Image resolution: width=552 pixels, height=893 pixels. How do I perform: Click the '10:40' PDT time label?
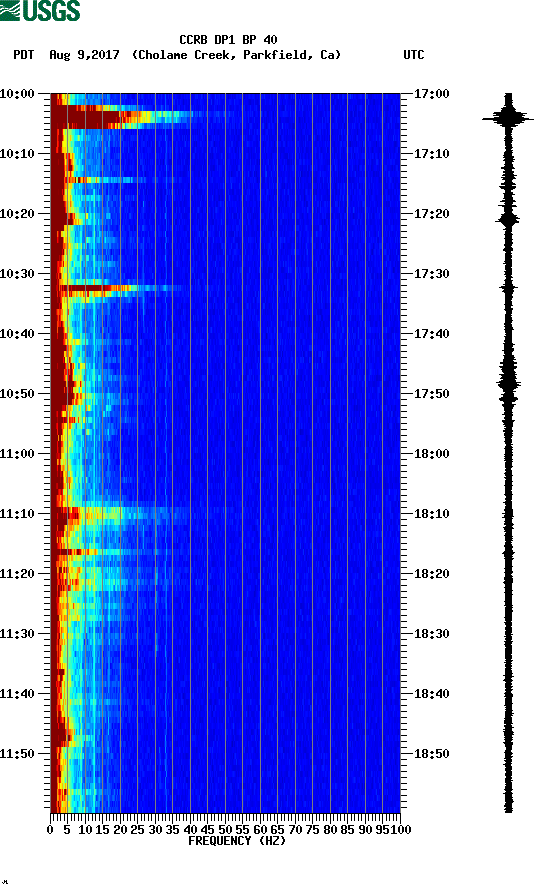[17, 333]
